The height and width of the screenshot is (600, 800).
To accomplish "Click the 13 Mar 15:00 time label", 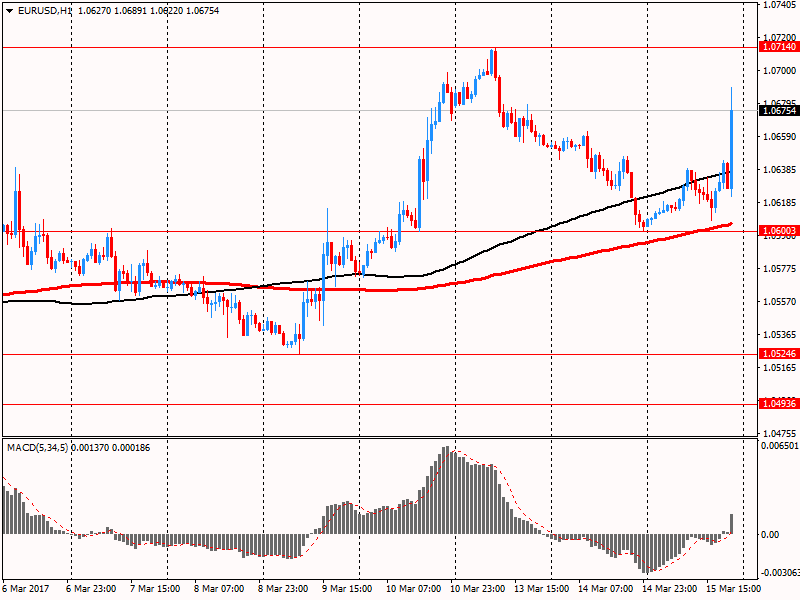I will pos(541,589).
